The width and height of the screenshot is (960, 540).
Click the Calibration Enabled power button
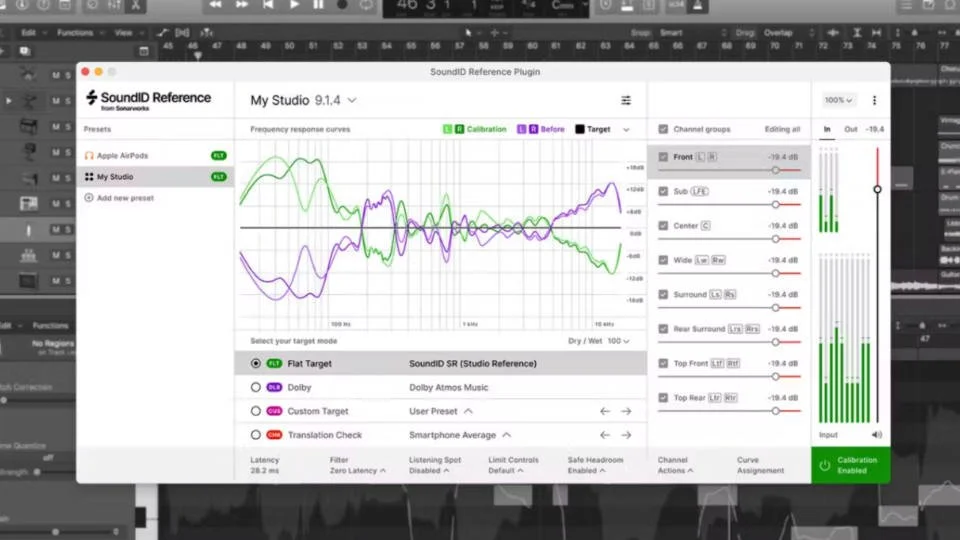click(851, 465)
